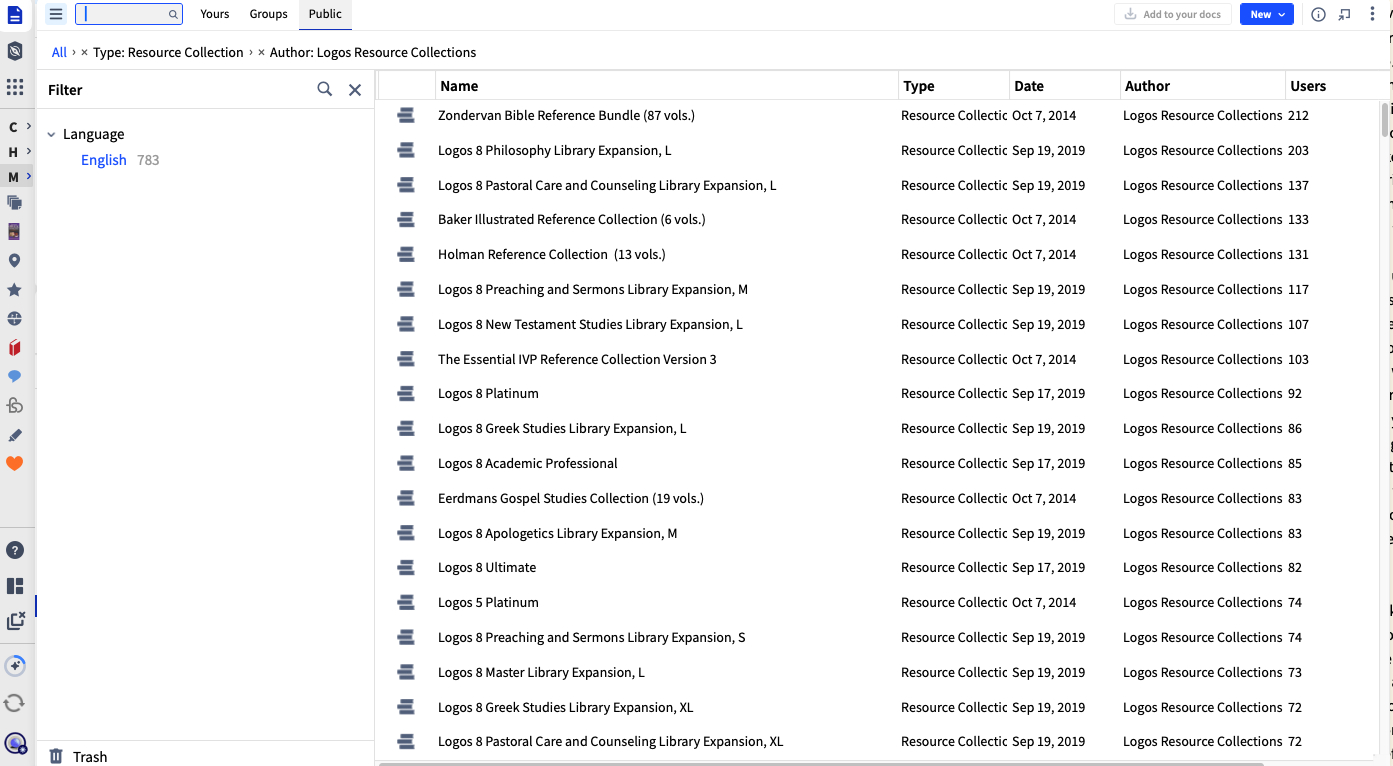This screenshot has height=766, width=1393.
Task: Open the New dropdown button
Action: click(x=1266, y=14)
